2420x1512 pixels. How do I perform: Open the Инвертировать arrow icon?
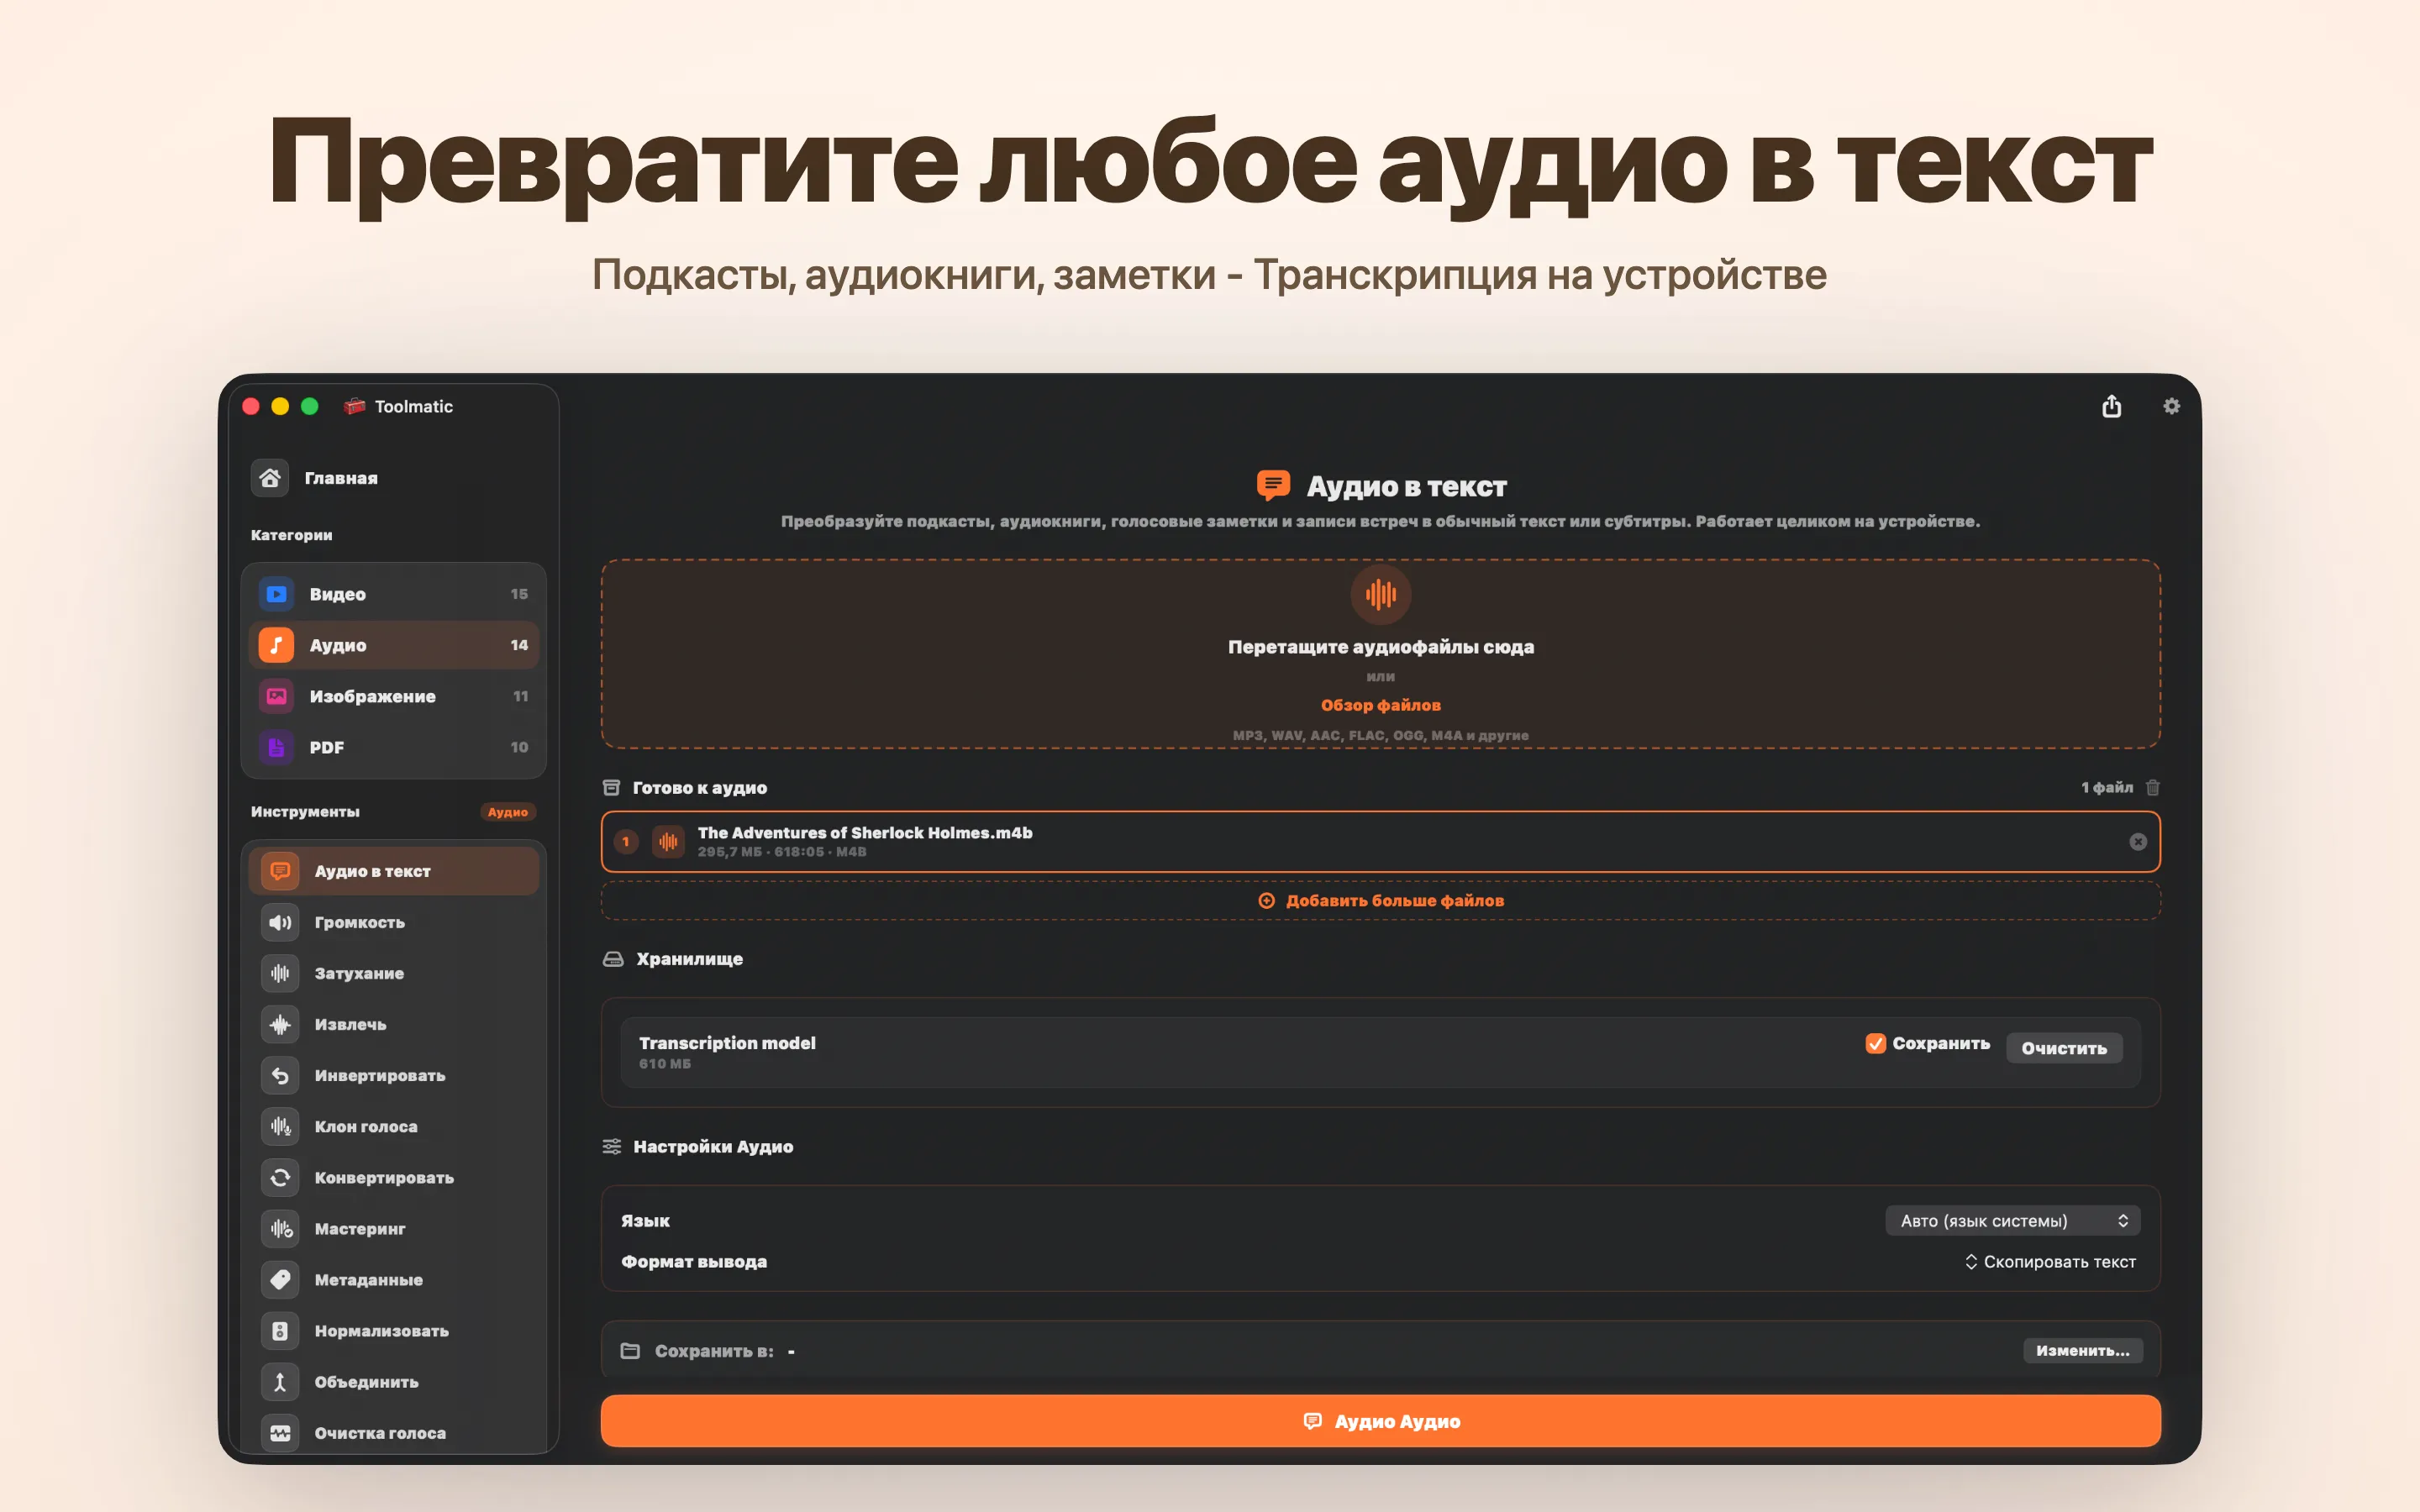tap(280, 1075)
